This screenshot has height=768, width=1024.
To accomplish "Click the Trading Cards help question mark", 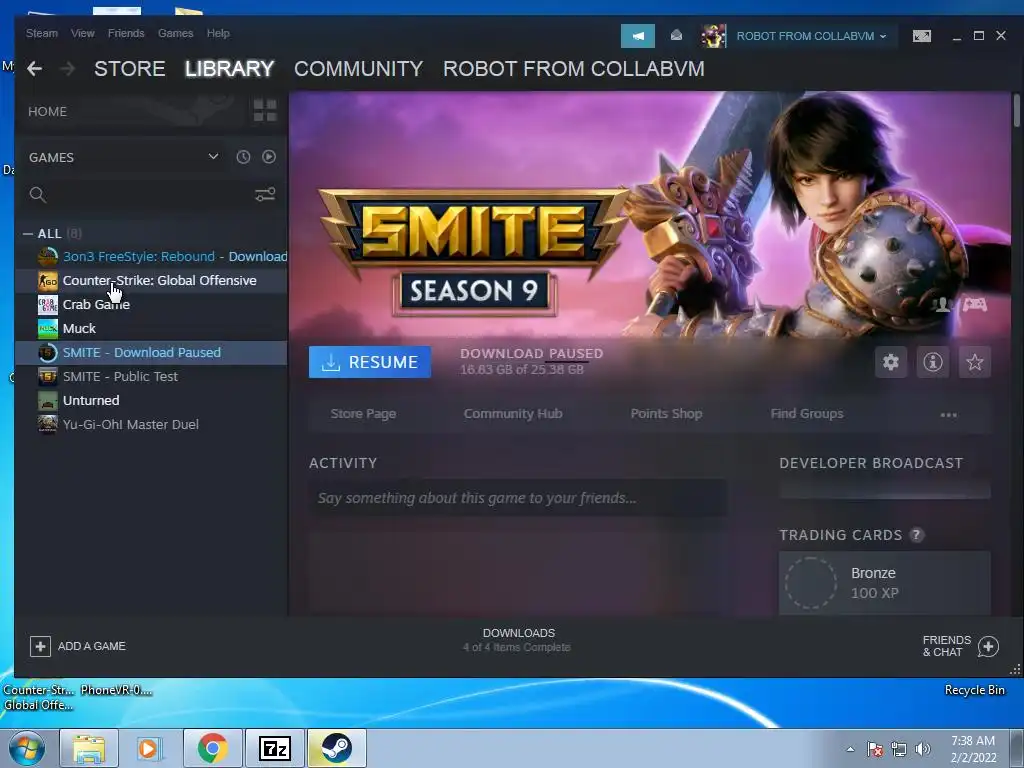I will (x=916, y=535).
